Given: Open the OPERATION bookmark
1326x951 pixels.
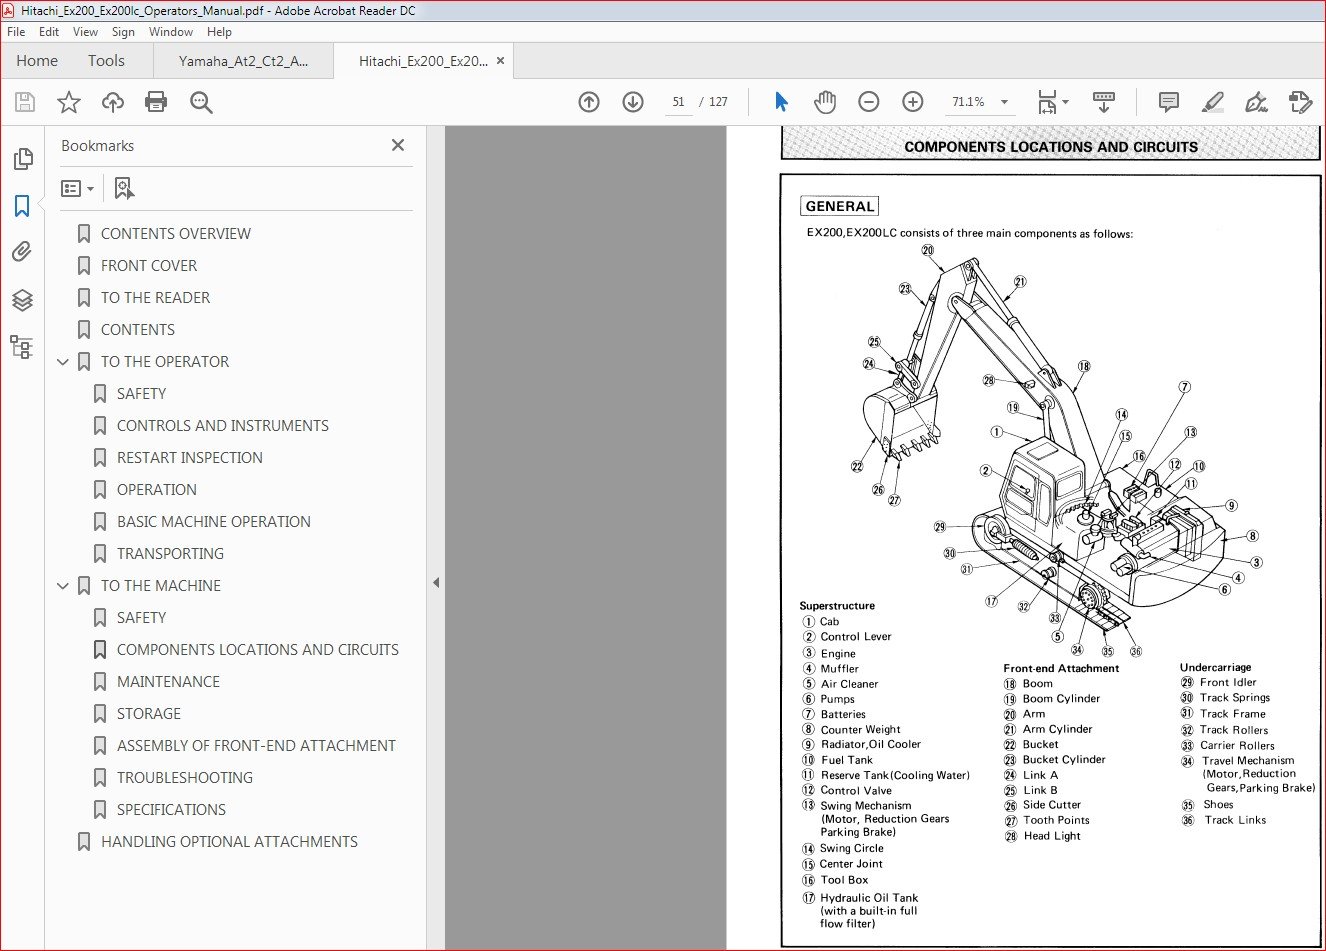Looking at the screenshot, I should tap(157, 490).
